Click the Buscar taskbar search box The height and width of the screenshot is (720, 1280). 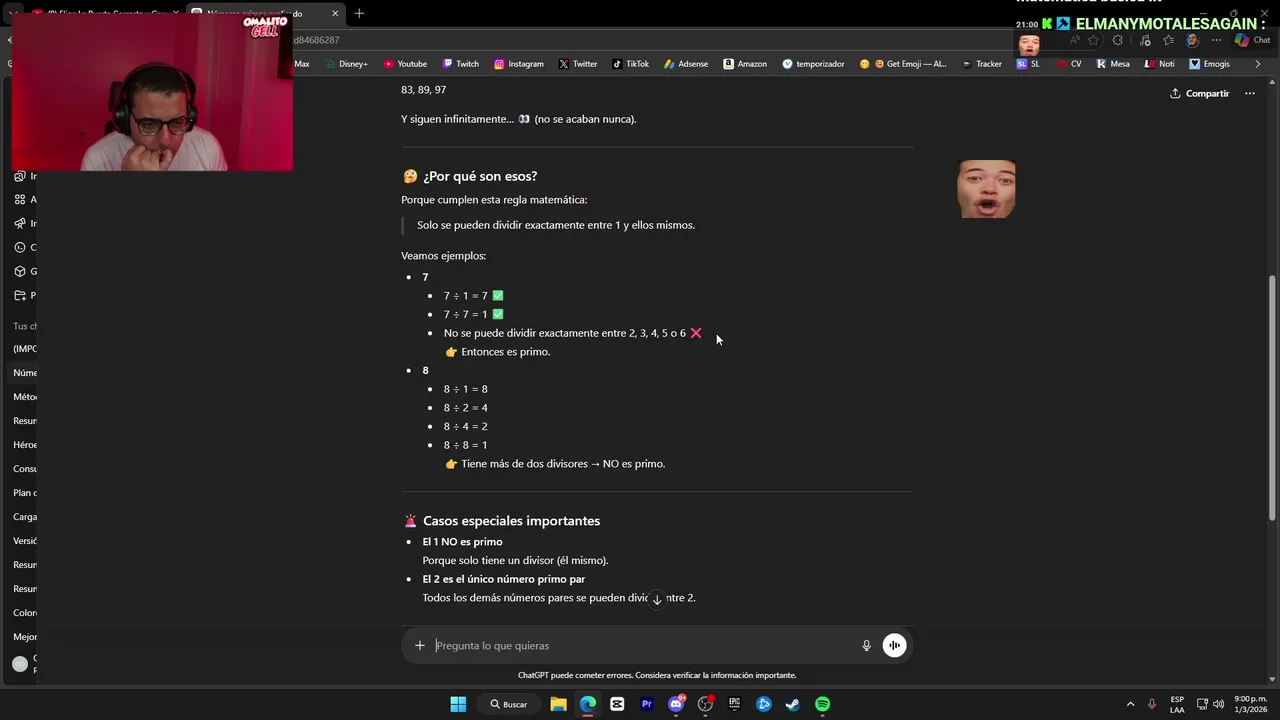(508, 704)
